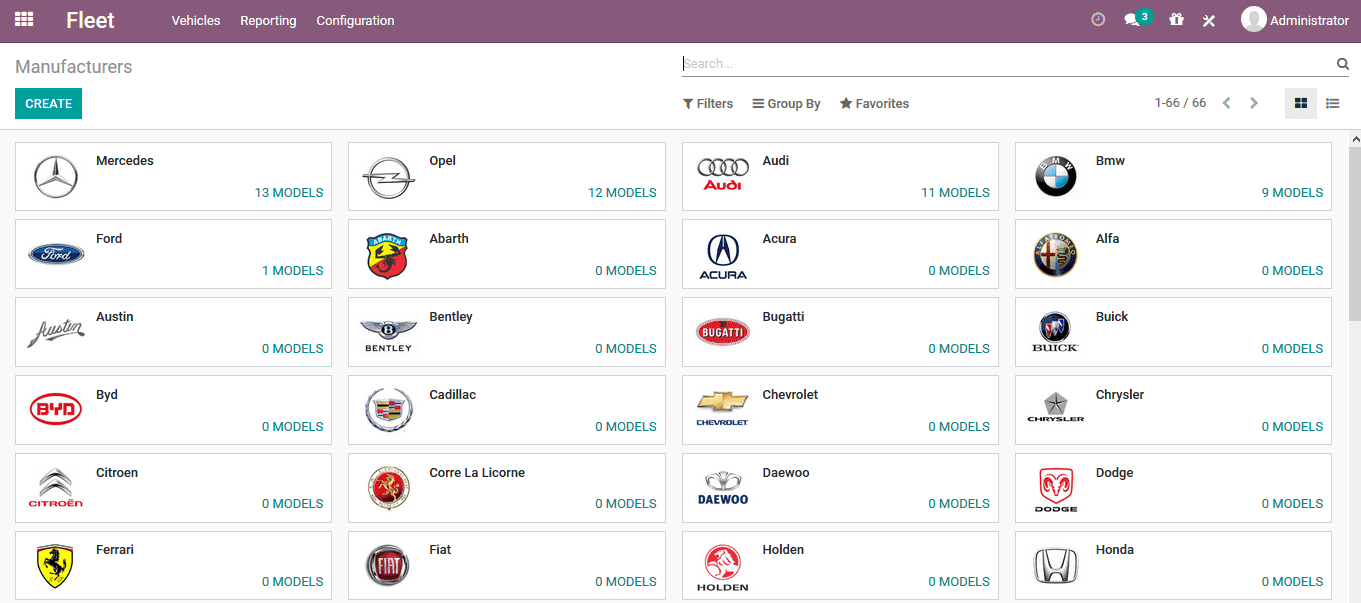Go to the previous page arrow

click(x=1227, y=103)
